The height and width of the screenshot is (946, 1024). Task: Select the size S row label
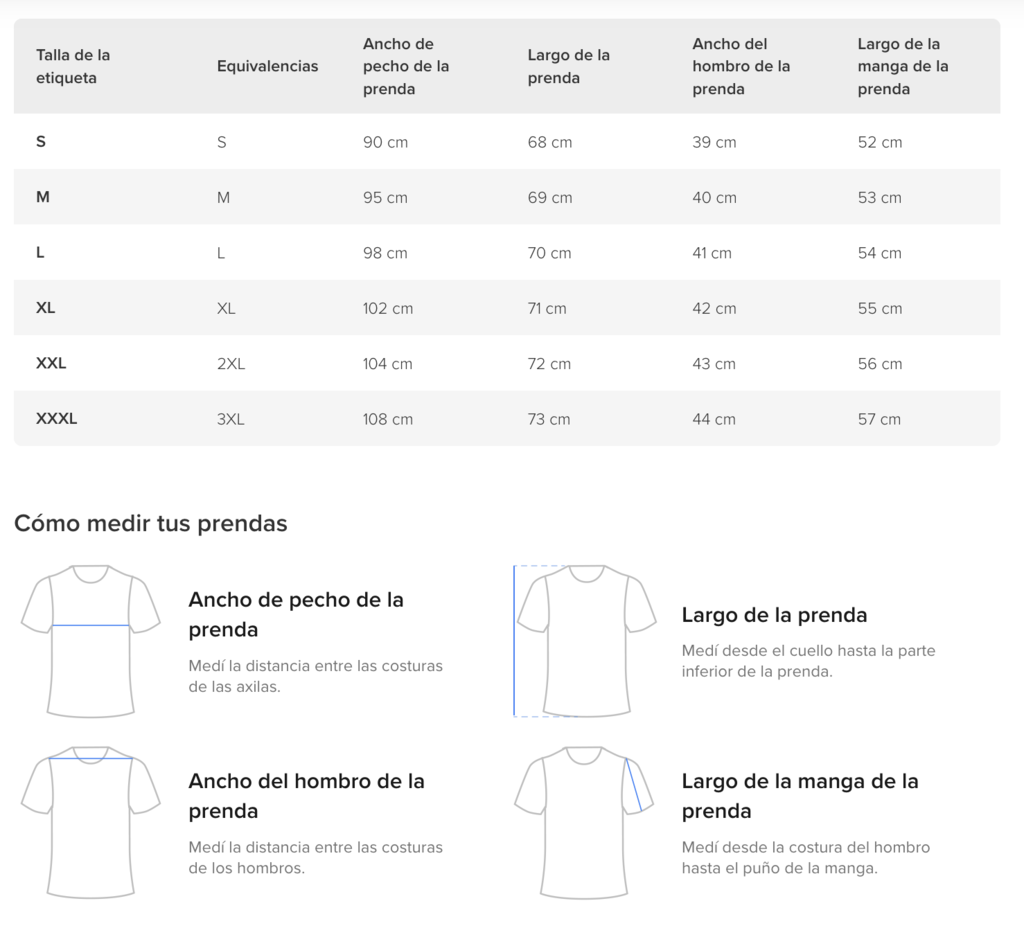pyautogui.click(x=40, y=142)
